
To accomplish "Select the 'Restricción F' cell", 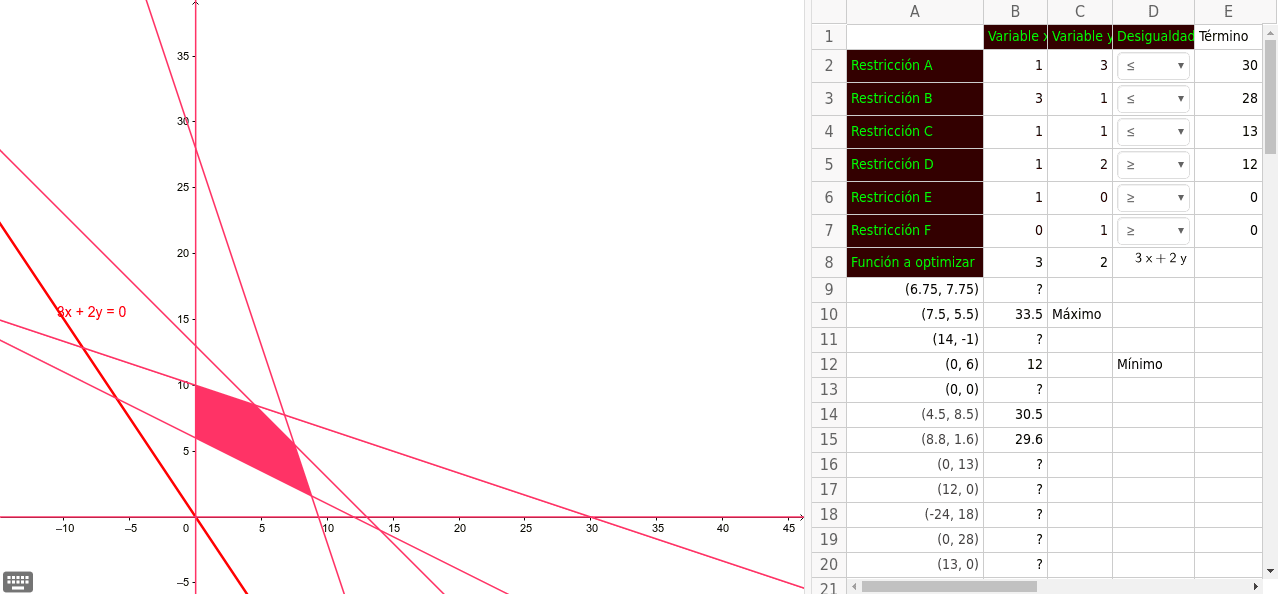I will click(915, 231).
